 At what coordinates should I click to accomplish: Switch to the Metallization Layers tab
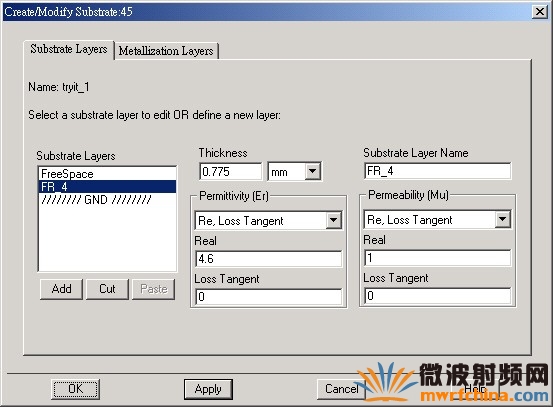[x=166, y=51]
